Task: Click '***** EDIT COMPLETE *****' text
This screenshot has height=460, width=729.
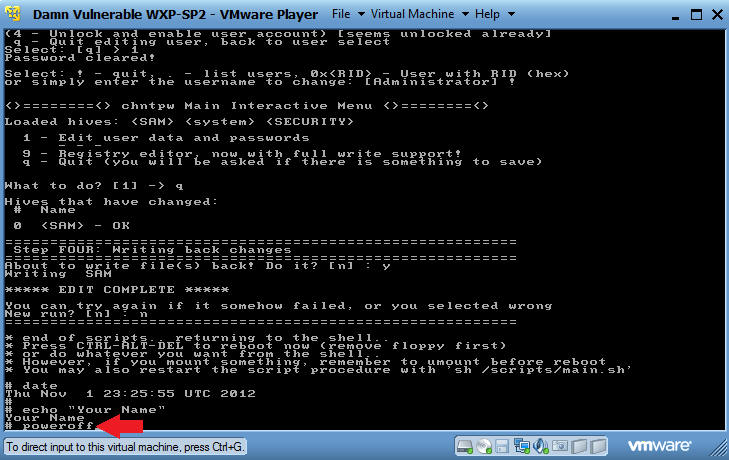Action: point(117,290)
